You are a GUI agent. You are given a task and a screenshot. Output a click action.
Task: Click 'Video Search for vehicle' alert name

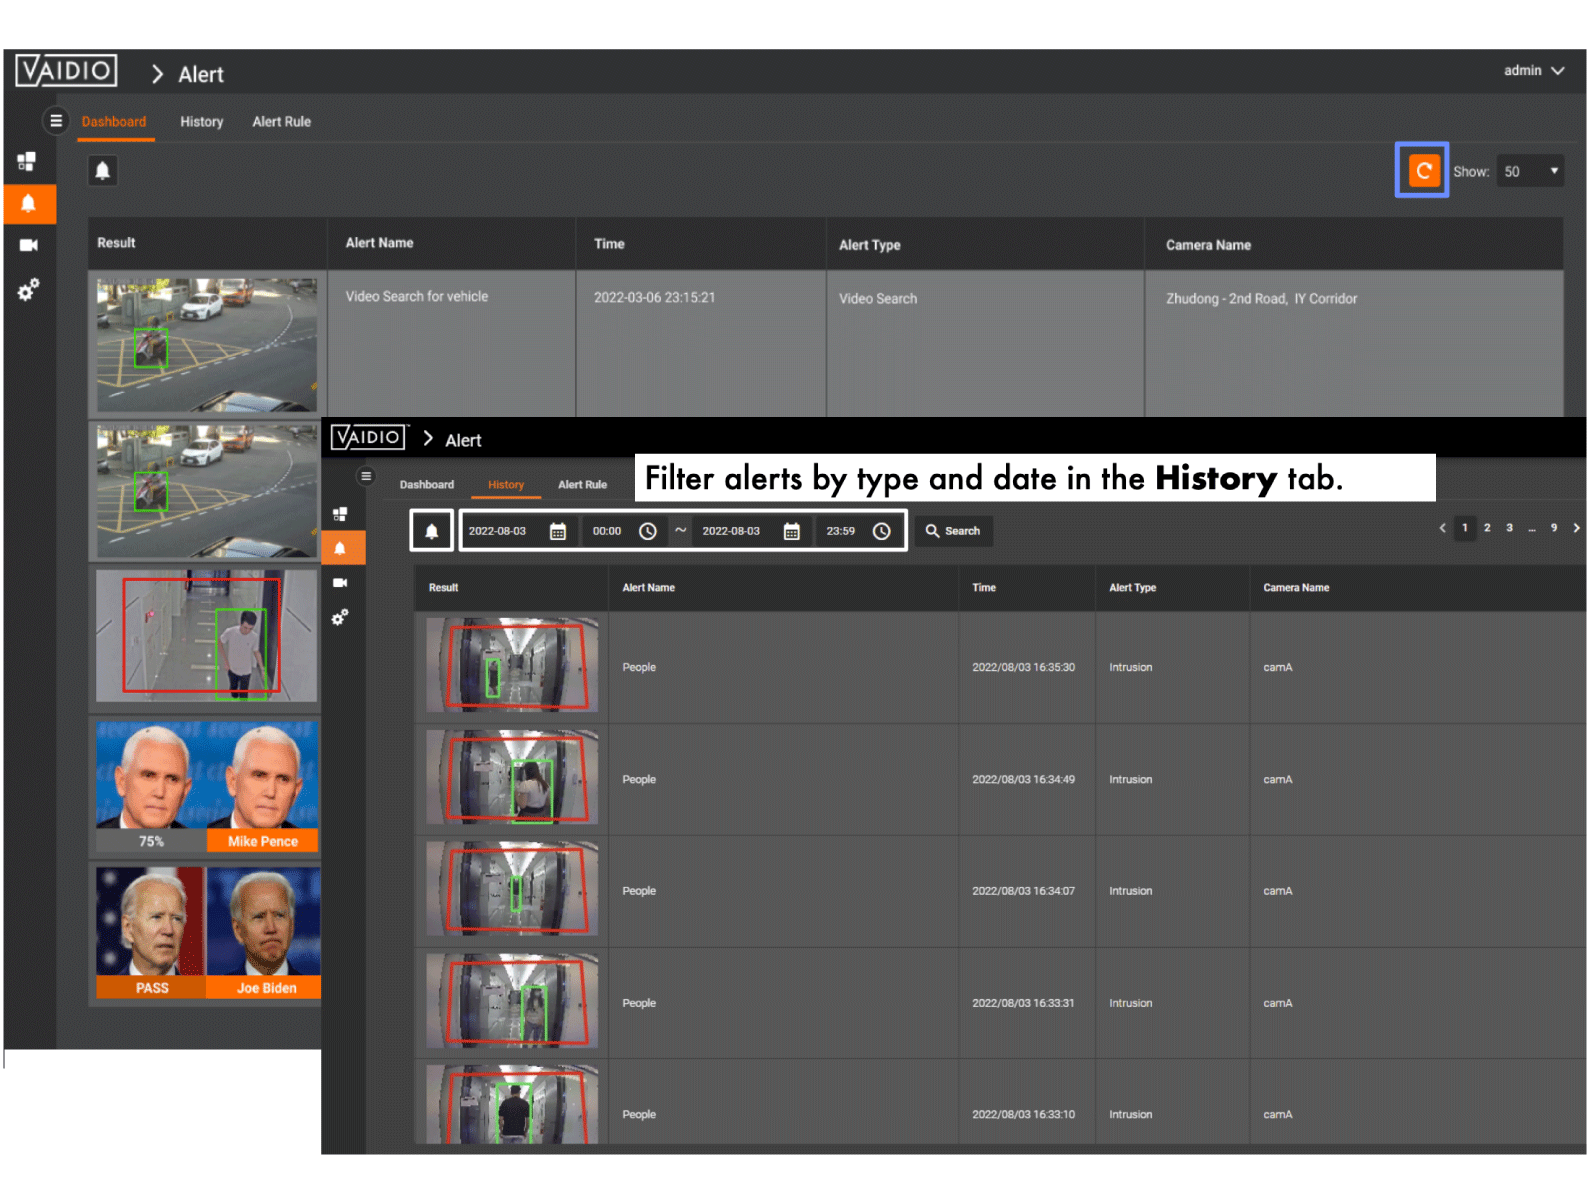tap(417, 297)
